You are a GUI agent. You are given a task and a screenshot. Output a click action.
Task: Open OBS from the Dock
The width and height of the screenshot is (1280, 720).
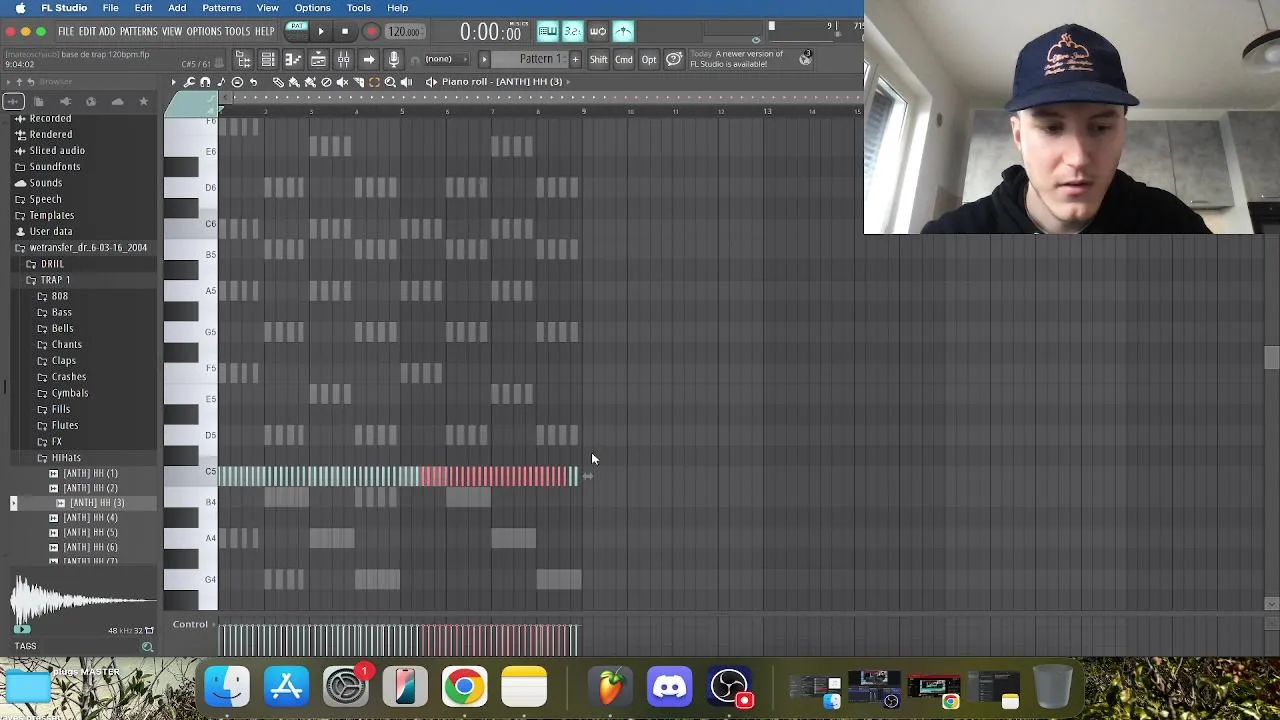(729, 686)
